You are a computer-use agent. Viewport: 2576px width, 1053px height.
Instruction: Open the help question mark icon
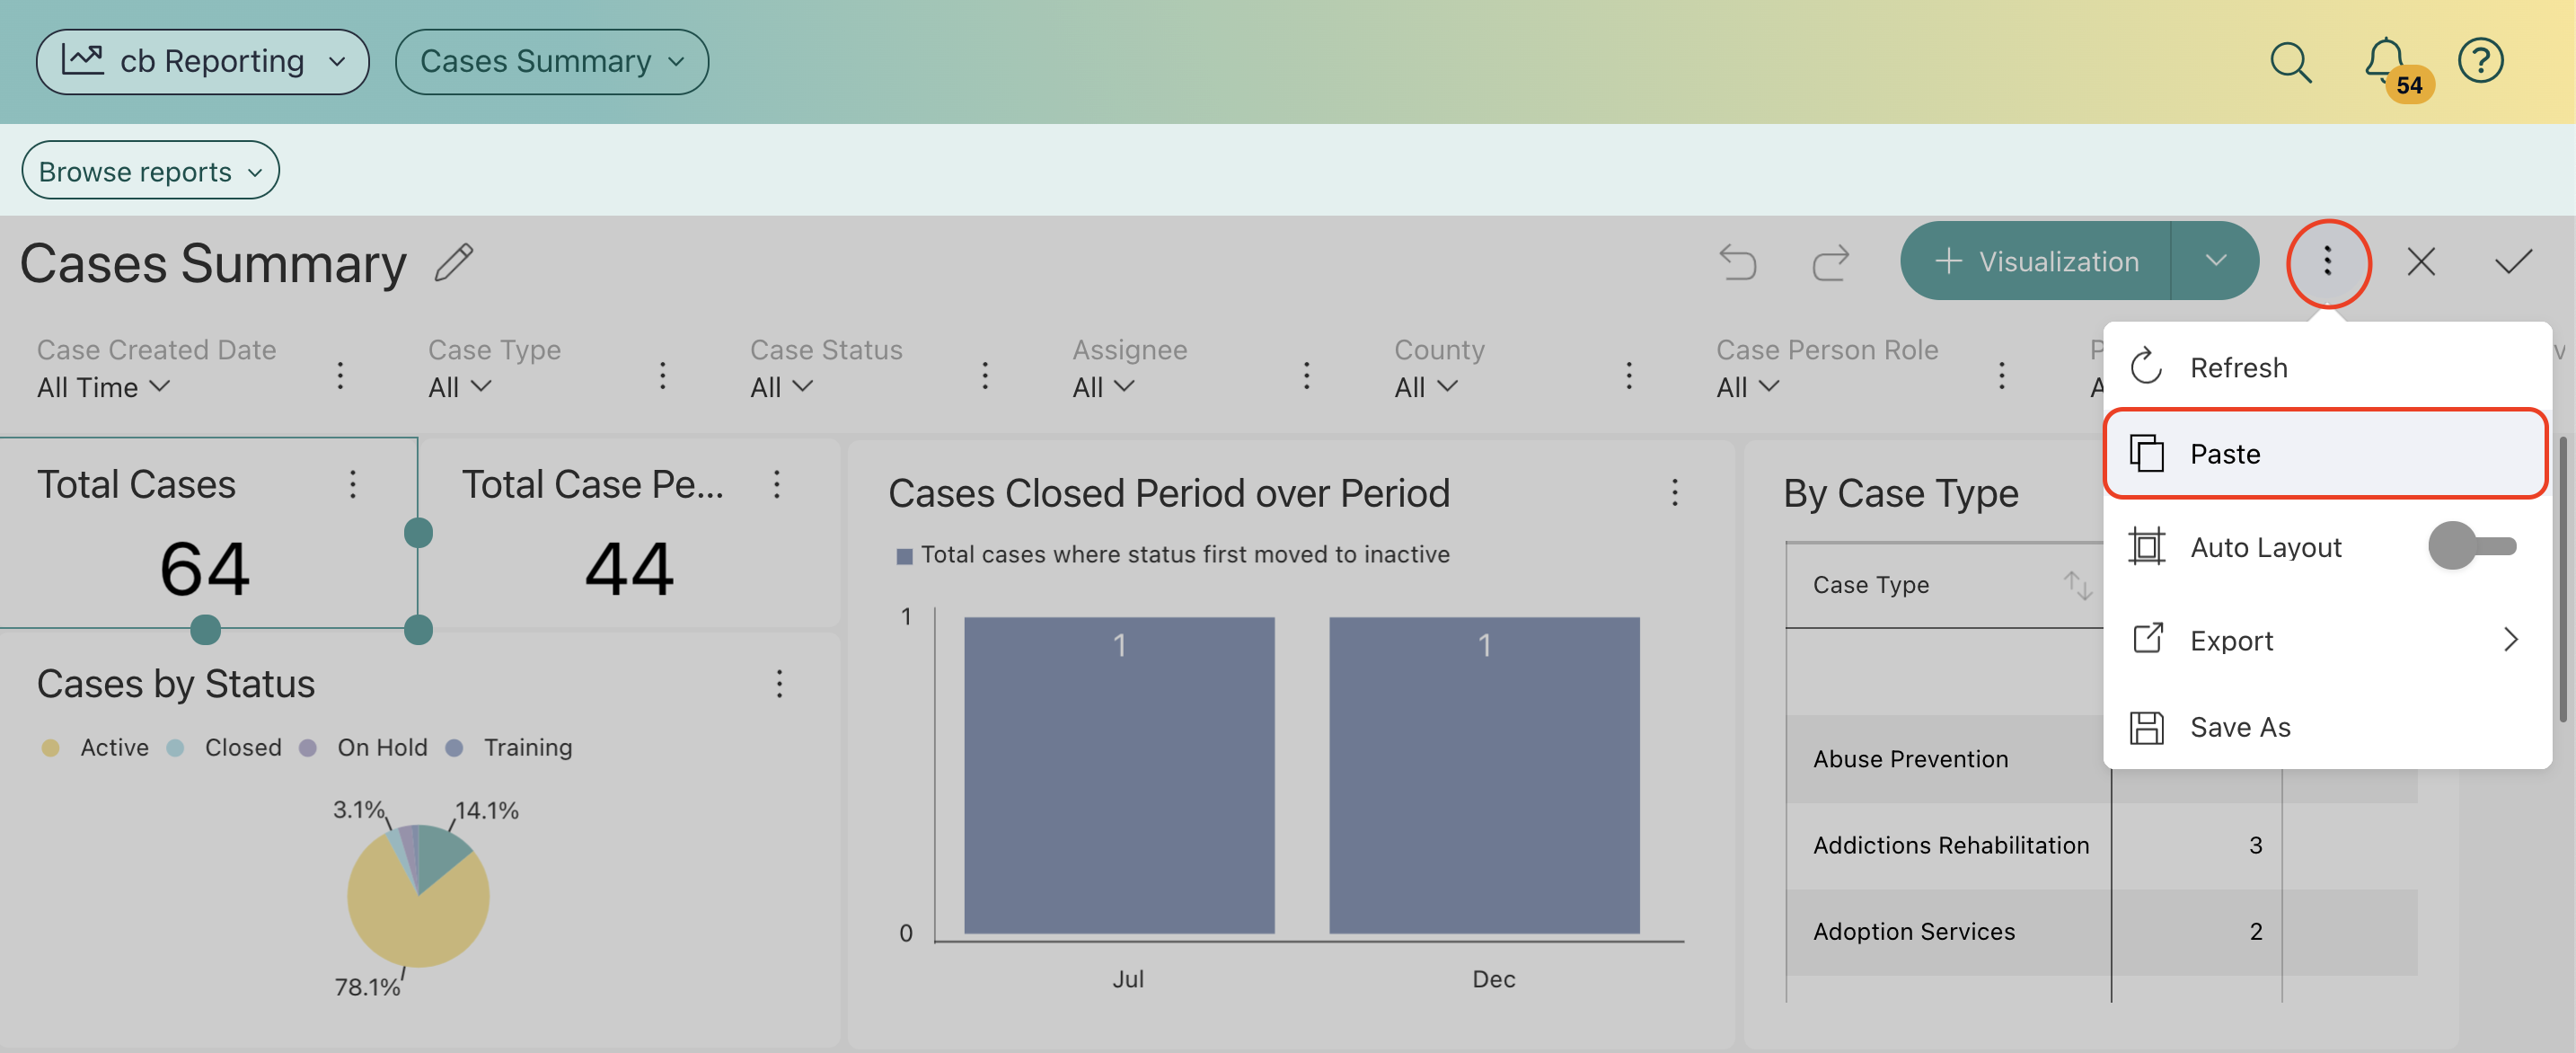(2480, 61)
